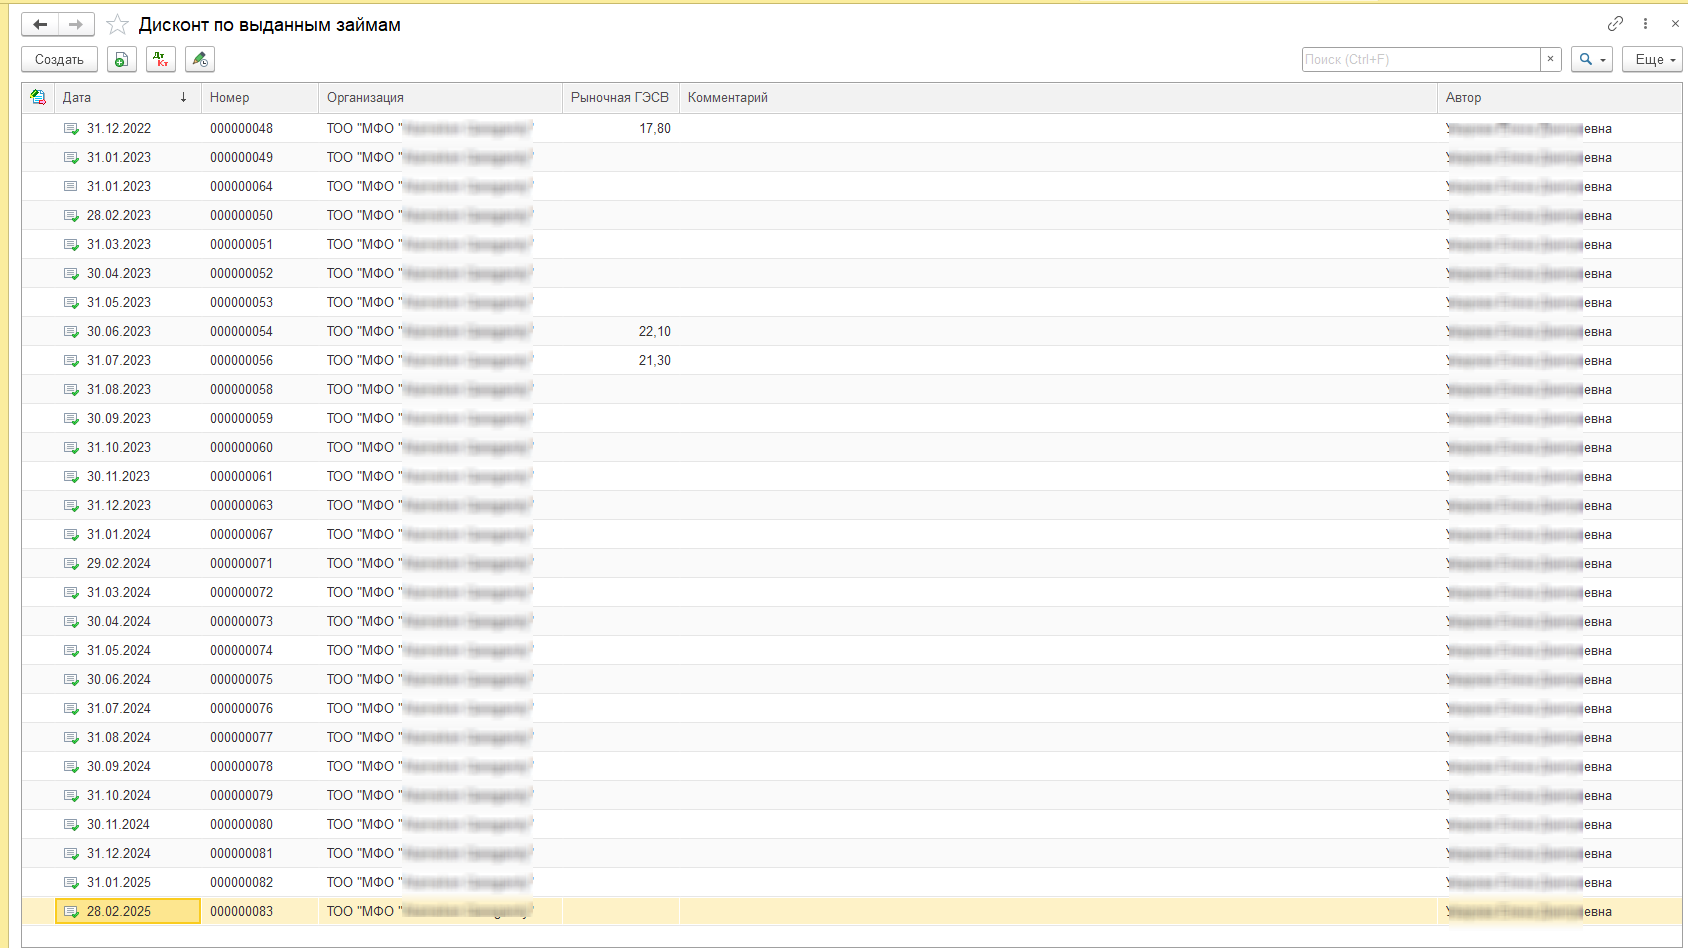The image size is (1688, 948).
Task: Click the document icon for 30.06.2023 row
Action: click(71, 331)
